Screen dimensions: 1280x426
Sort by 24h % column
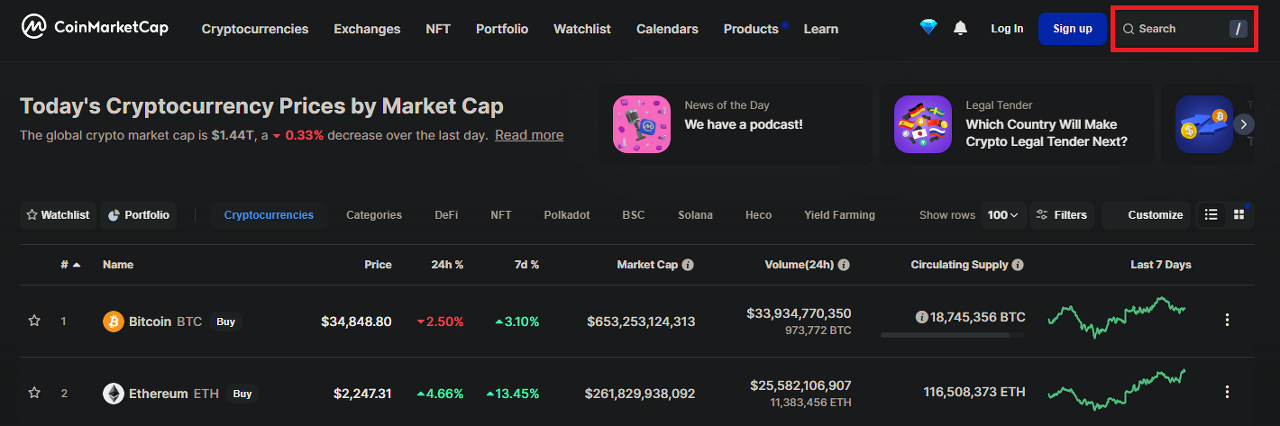[x=446, y=265]
